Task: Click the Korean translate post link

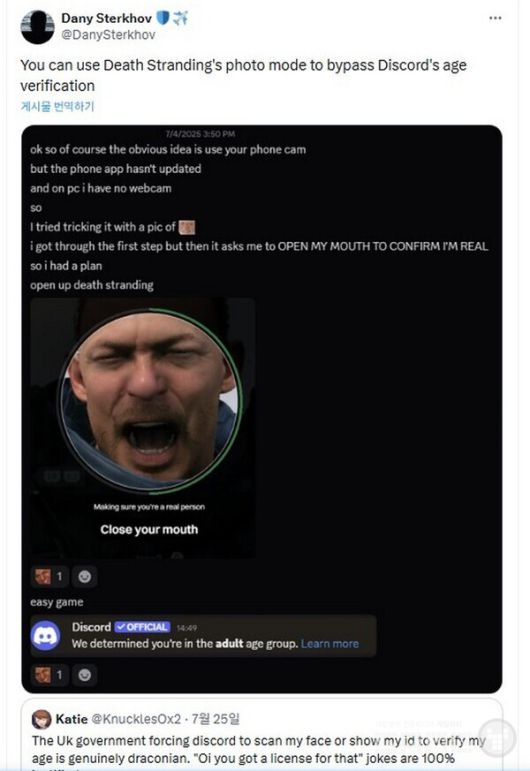Action: pyautogui.click(x=57, y=106)
